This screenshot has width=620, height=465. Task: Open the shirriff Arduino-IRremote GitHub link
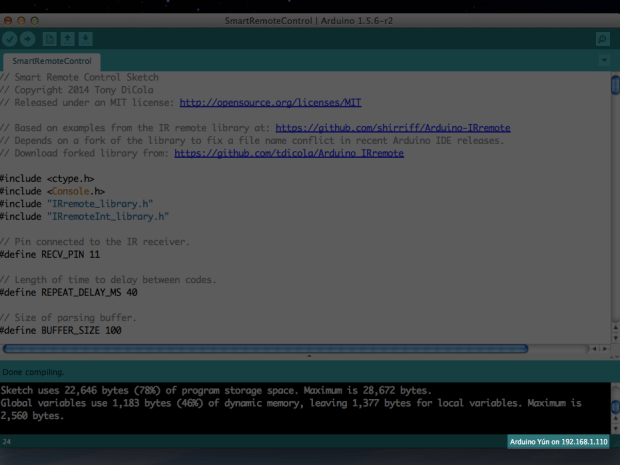pos(393,128)
